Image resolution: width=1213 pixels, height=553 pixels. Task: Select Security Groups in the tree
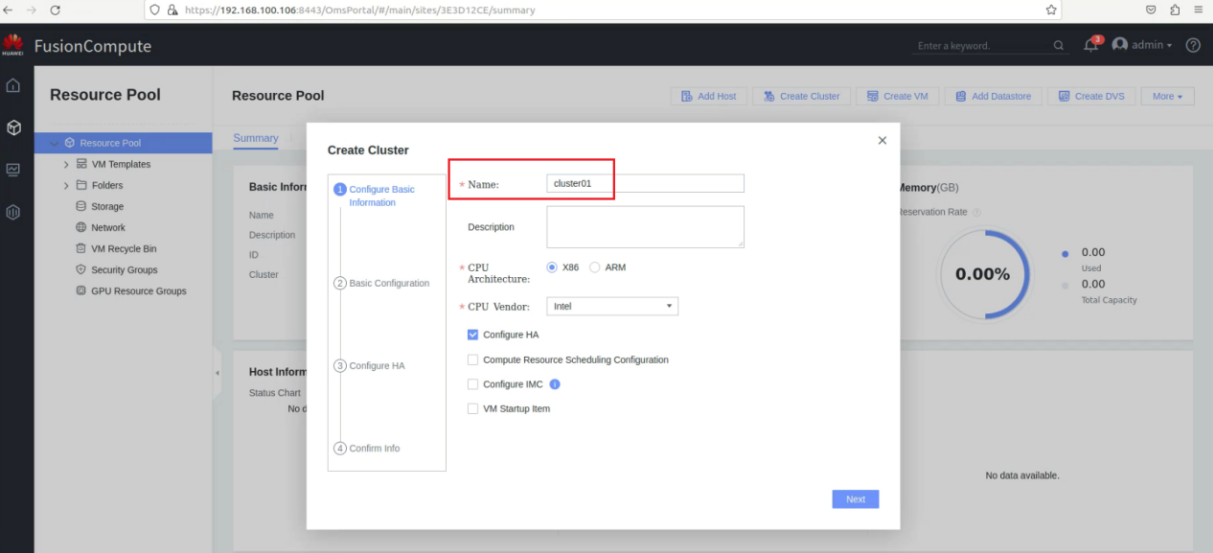coord(124,270)
